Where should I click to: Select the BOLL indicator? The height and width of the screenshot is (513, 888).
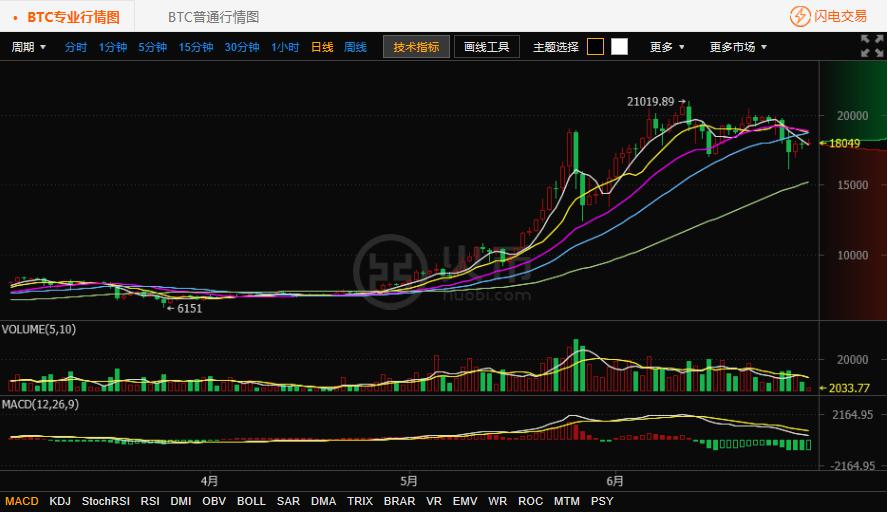point(251,501)
